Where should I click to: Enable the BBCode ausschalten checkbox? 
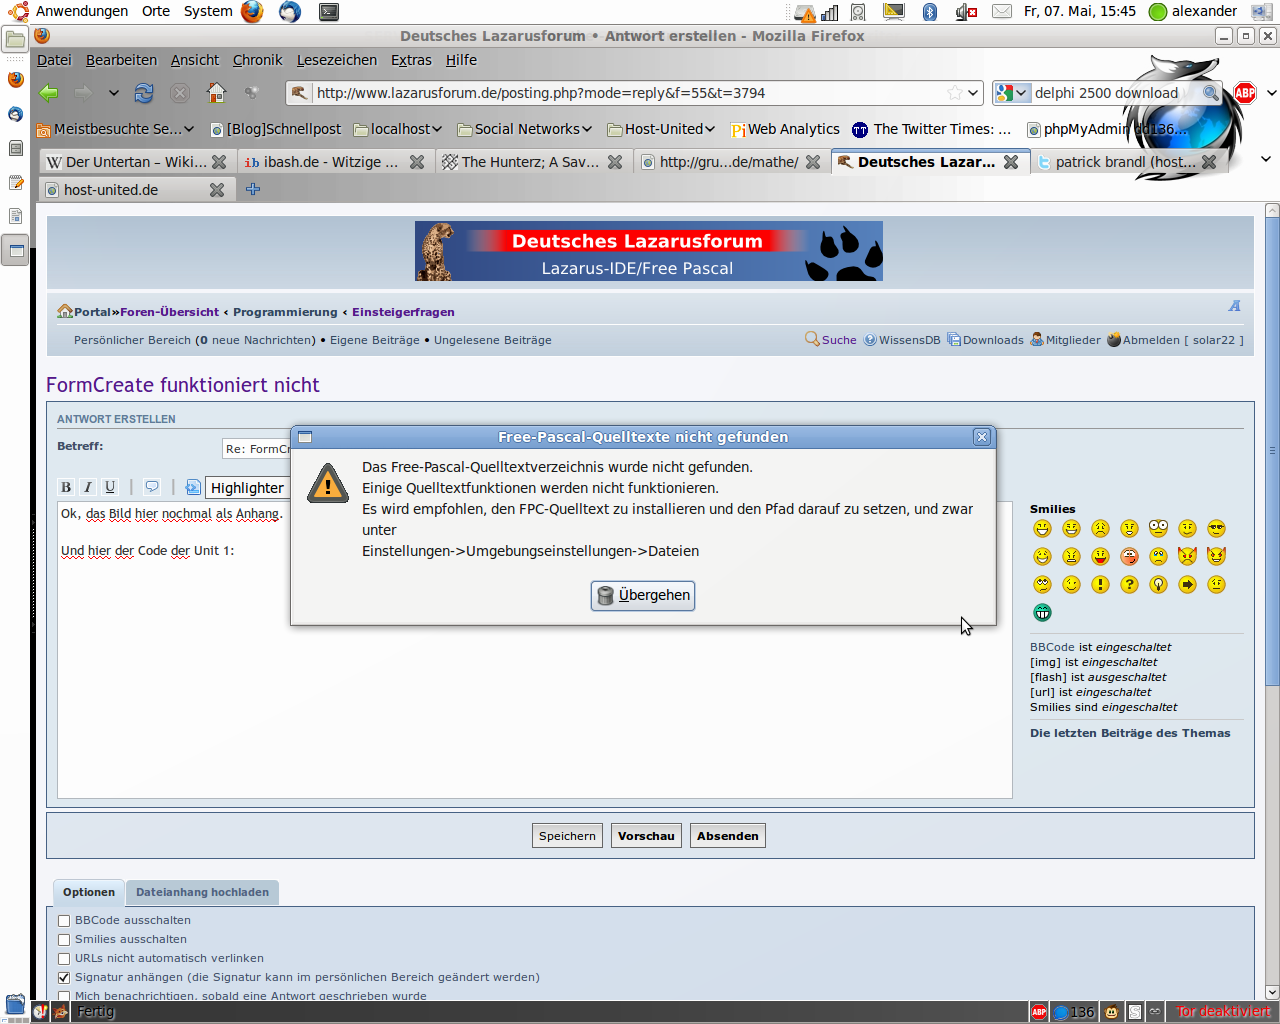tap(64, 921)
